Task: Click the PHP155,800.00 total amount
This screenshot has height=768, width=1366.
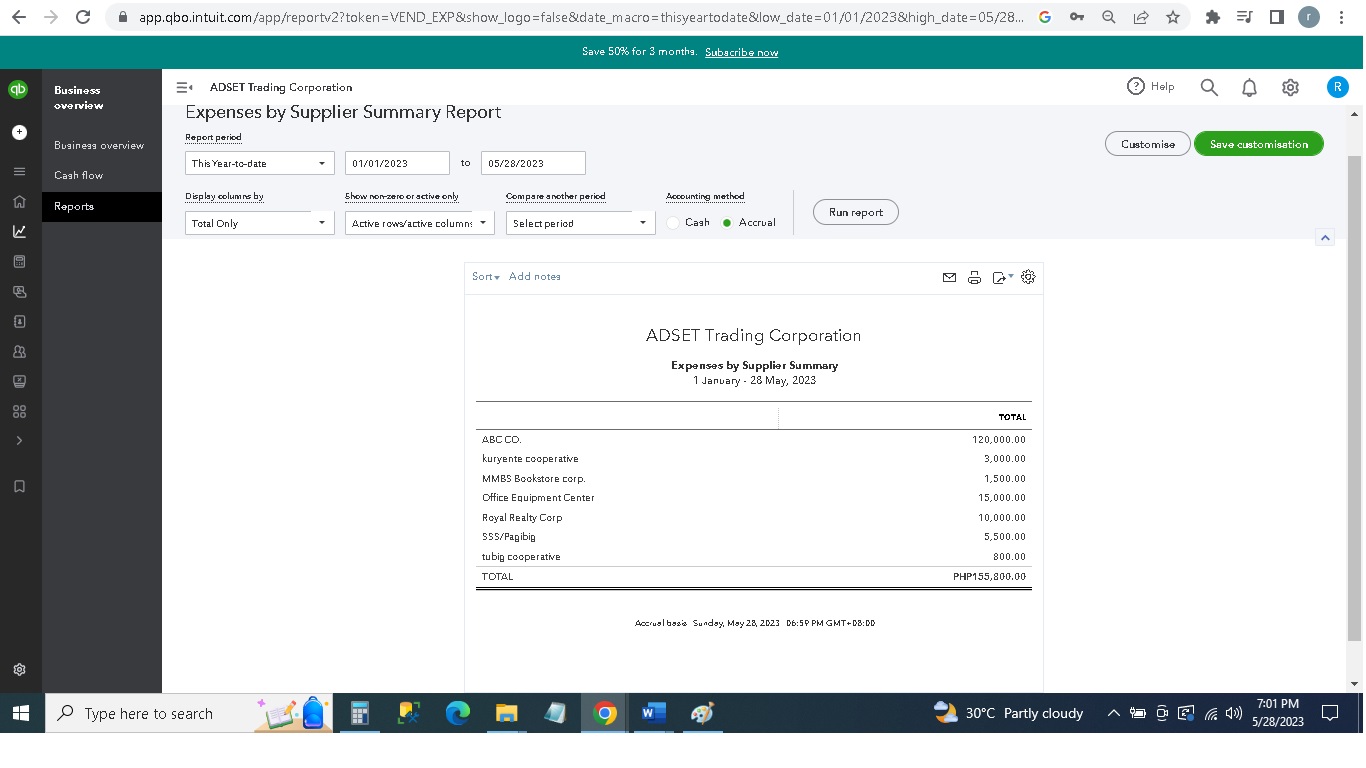Action: pos(990,577)
